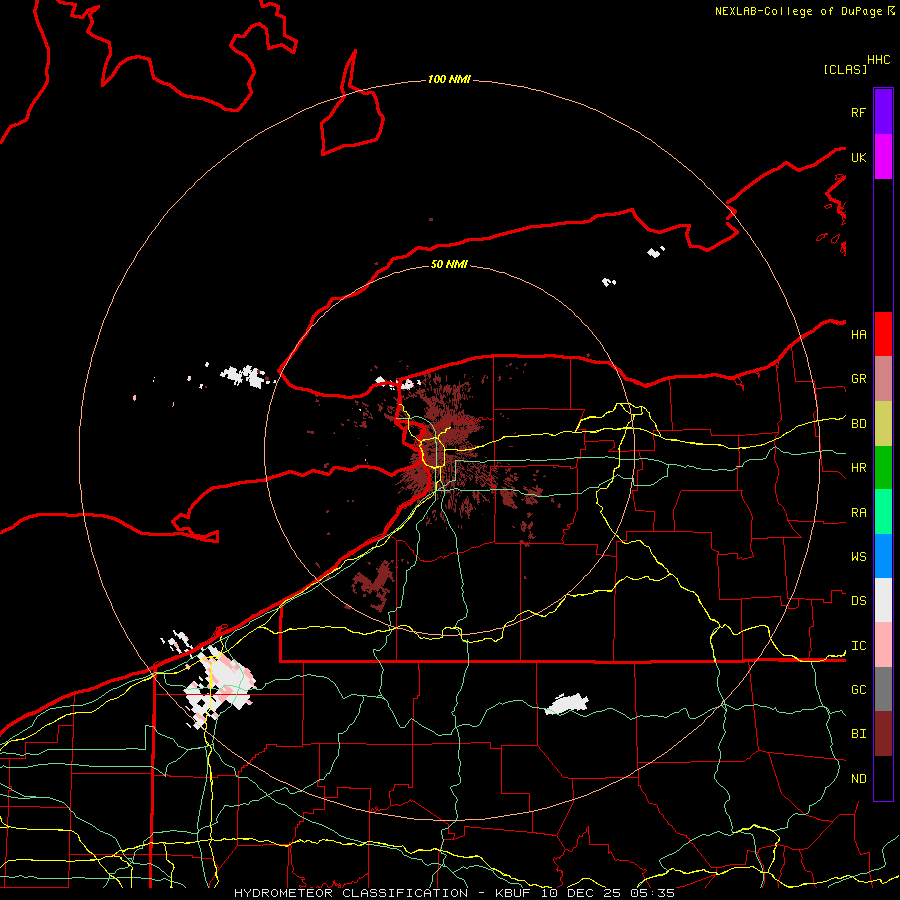Image resolution: width=900 pixels, height=900 pixels.
Task: Click the 'NEXLAB-College of DuPage' credit text
Action: [x=798, y=11]
